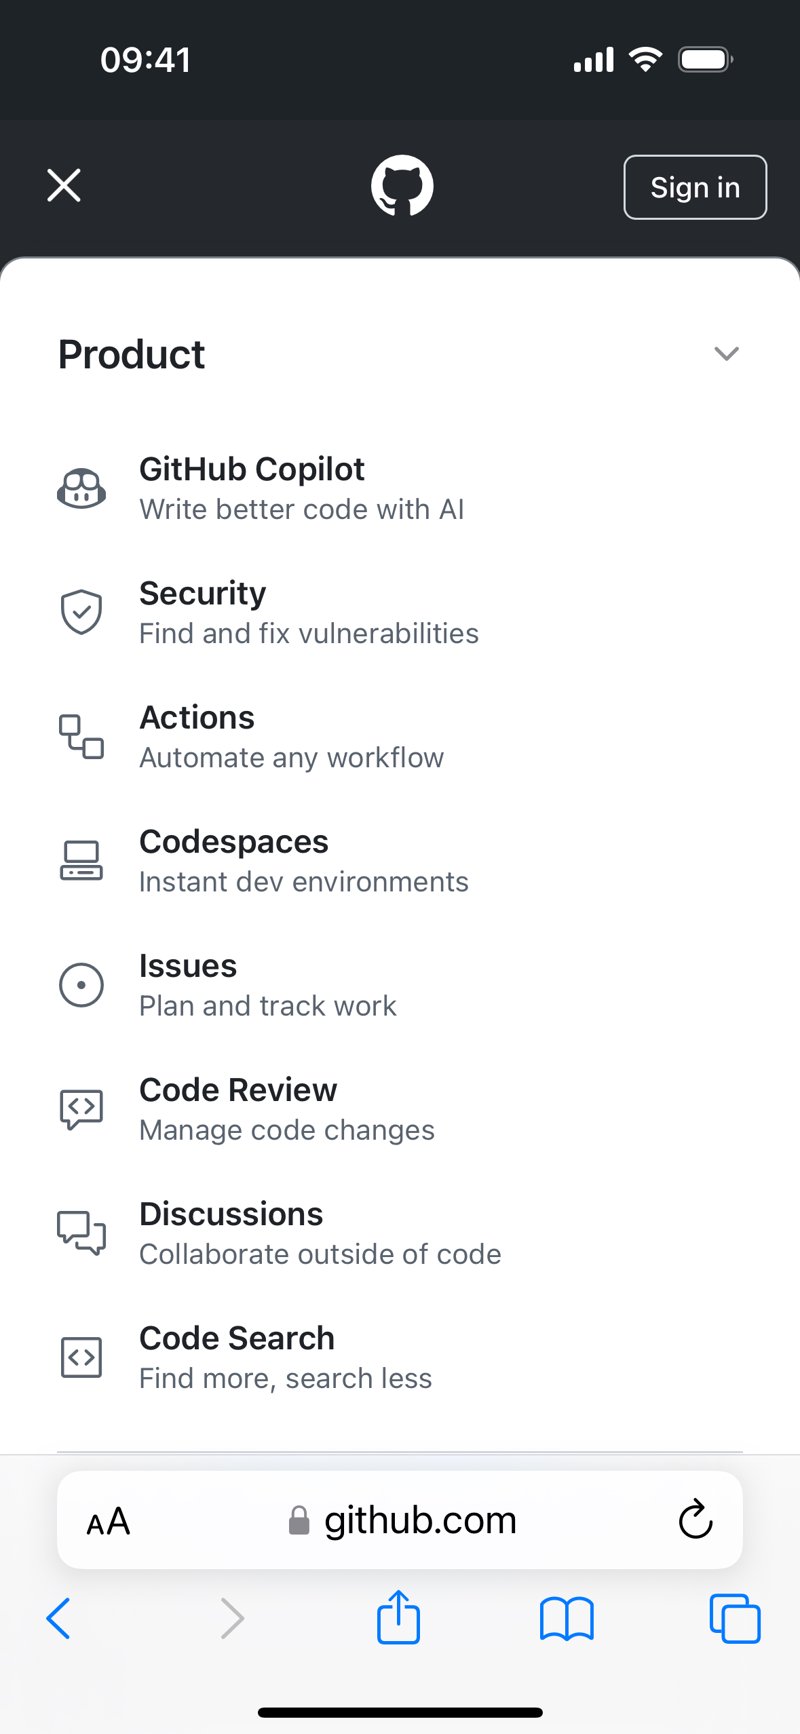Close the navigation menu with X
The image size is (800, 1734).
pos(64,185)
